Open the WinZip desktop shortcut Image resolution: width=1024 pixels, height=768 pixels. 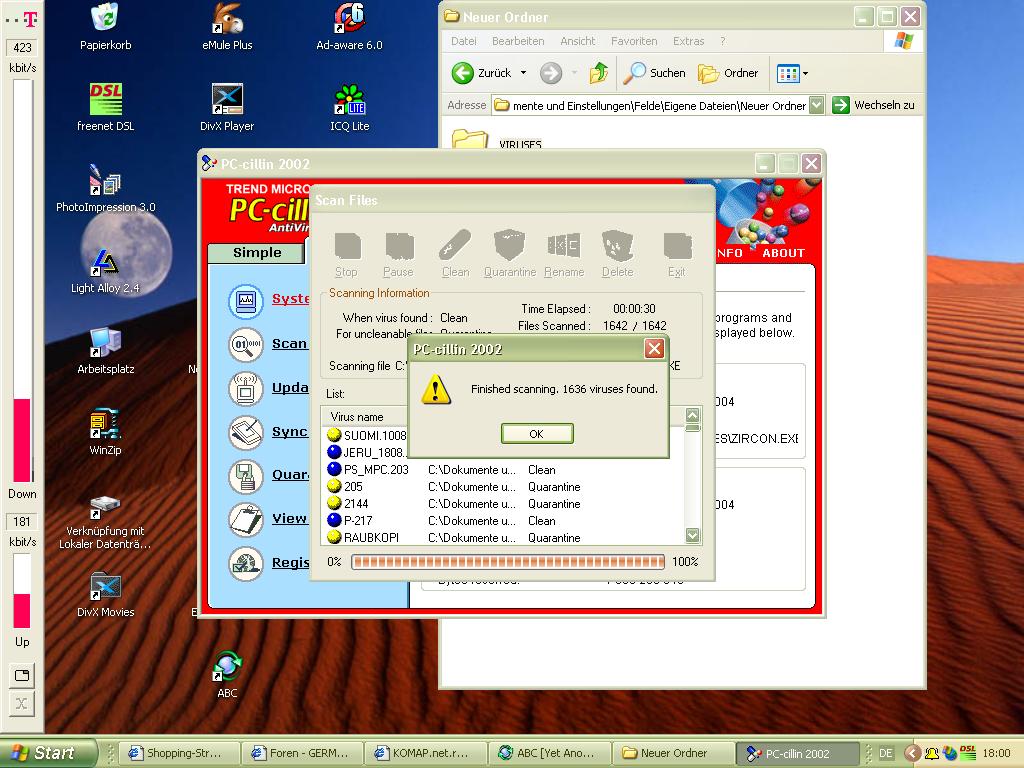click(x=105, y=424)
